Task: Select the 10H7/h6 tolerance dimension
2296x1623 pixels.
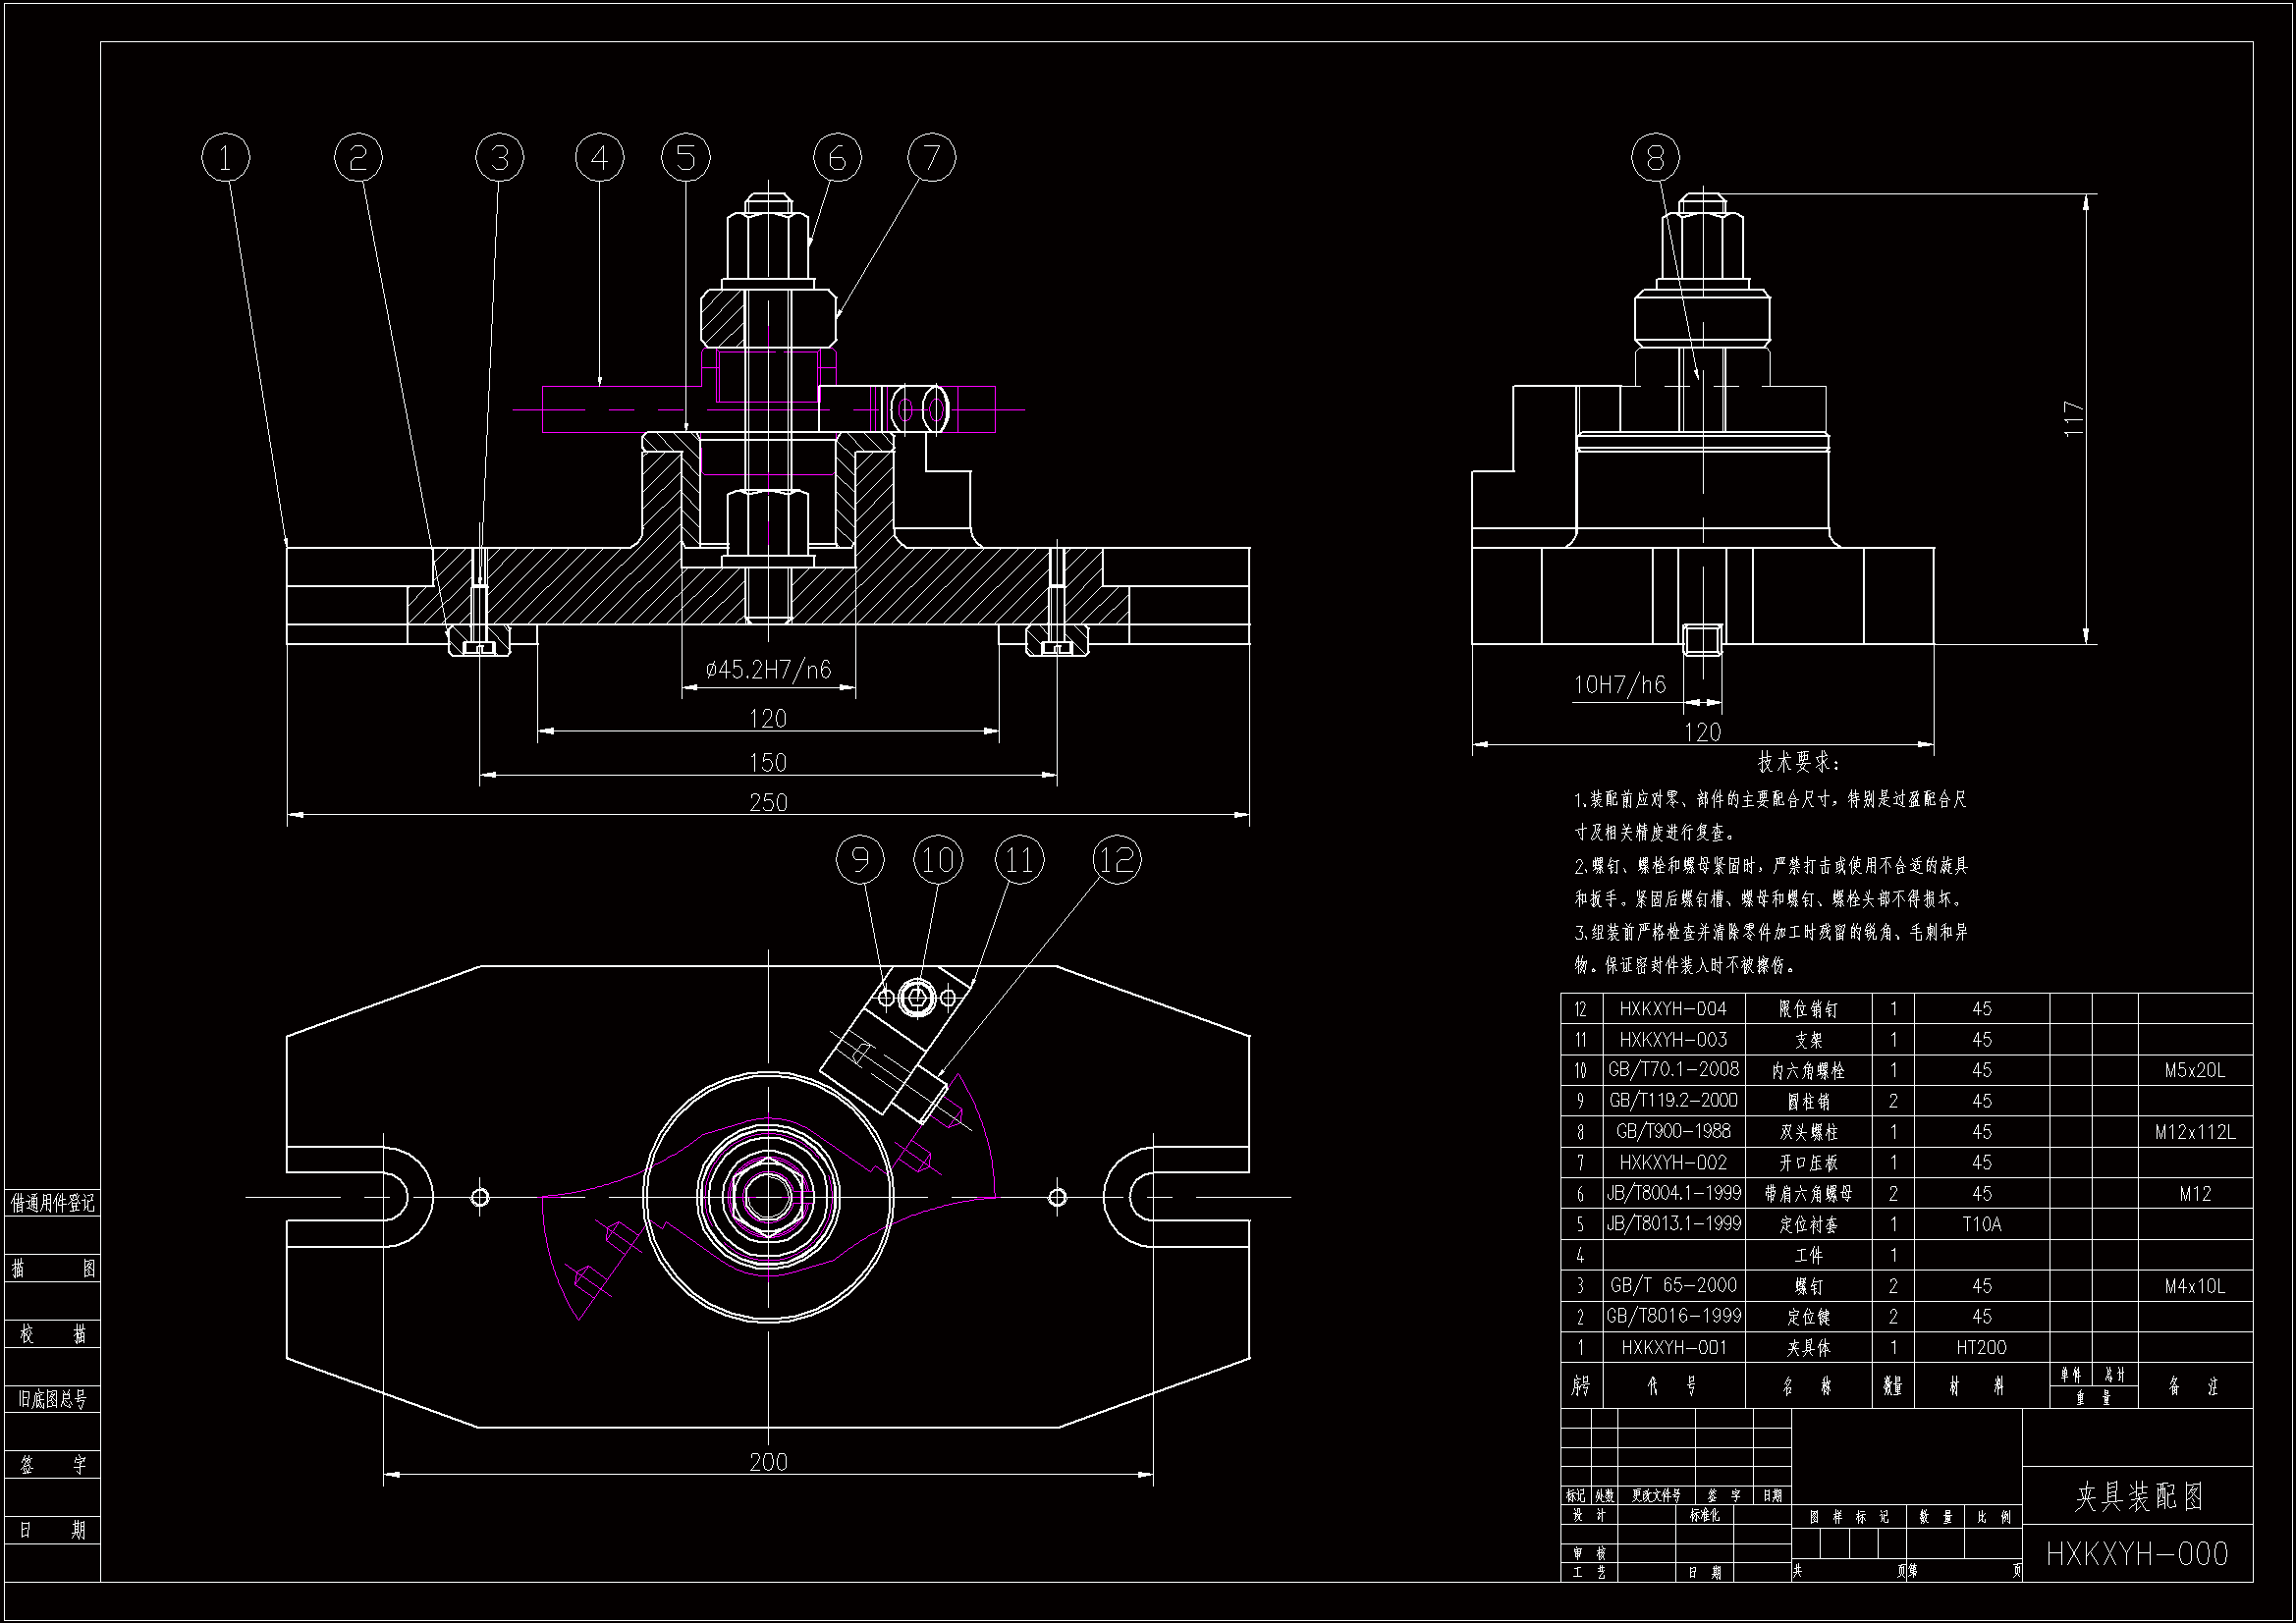Action: 1620,685
